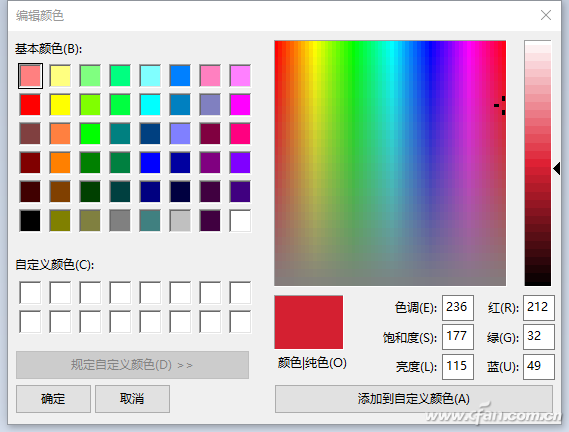The width and height of the screenshot is (569, 432).
Task: Click the 确定 confirm button
Action: point(53,399)
